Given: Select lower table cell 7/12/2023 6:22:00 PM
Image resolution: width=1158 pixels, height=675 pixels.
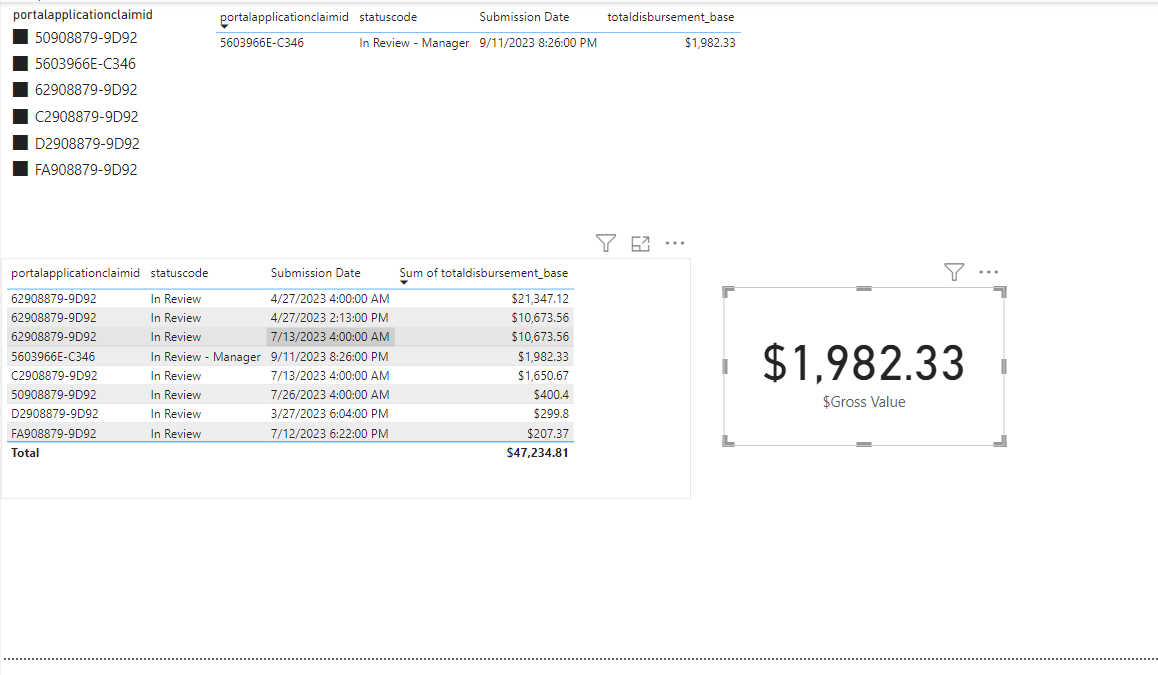Looking at the screenshot, I should coord(329,434).
